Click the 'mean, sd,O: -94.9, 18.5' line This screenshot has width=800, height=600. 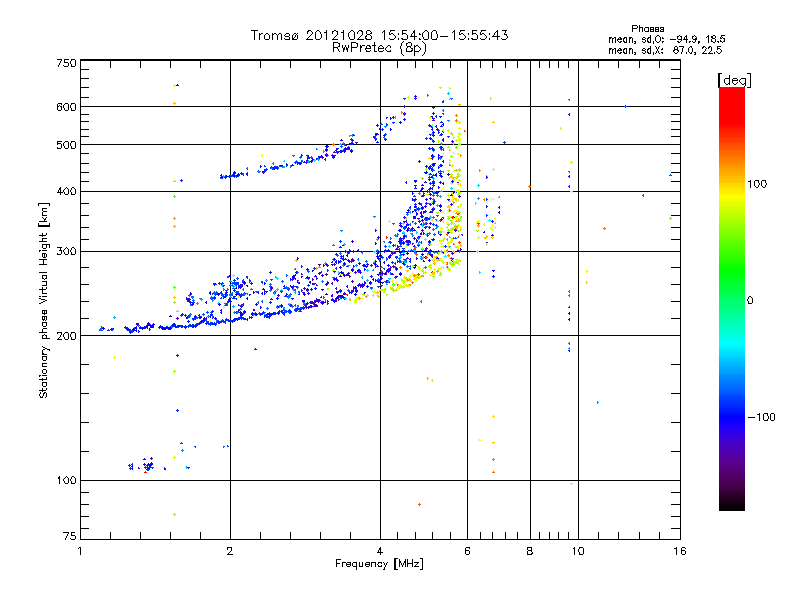click(666, 39)
